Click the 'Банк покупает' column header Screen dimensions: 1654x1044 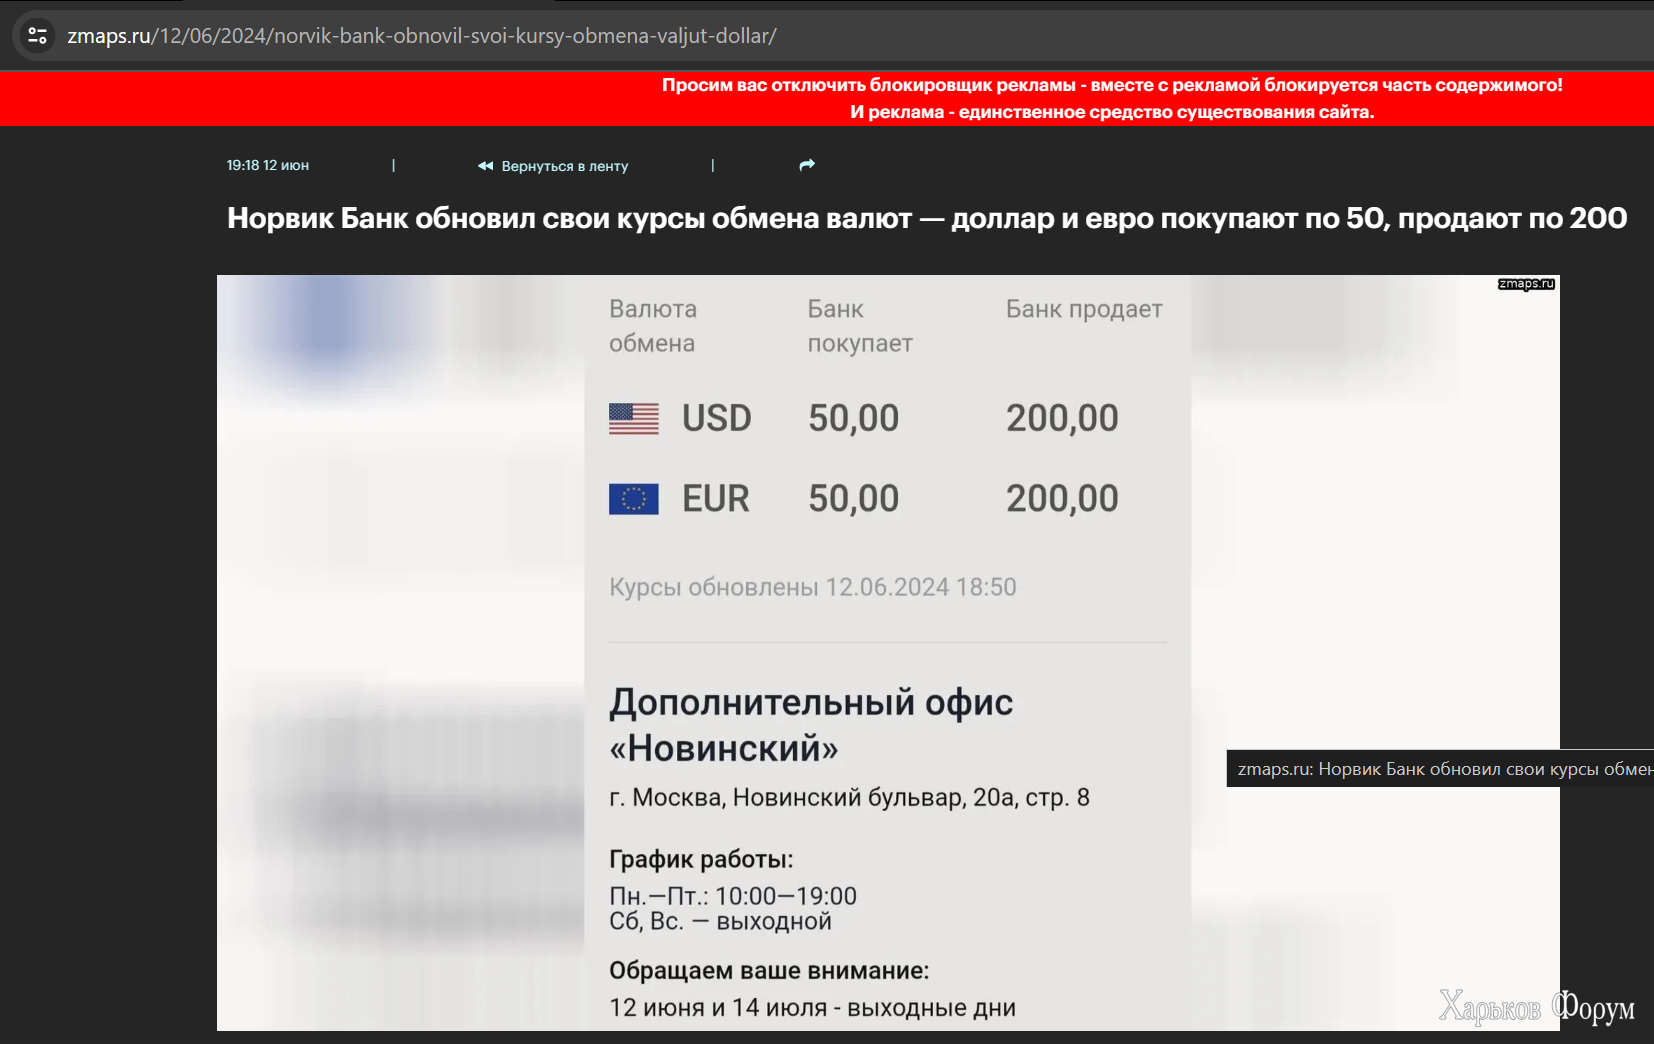tap(860, 326)
